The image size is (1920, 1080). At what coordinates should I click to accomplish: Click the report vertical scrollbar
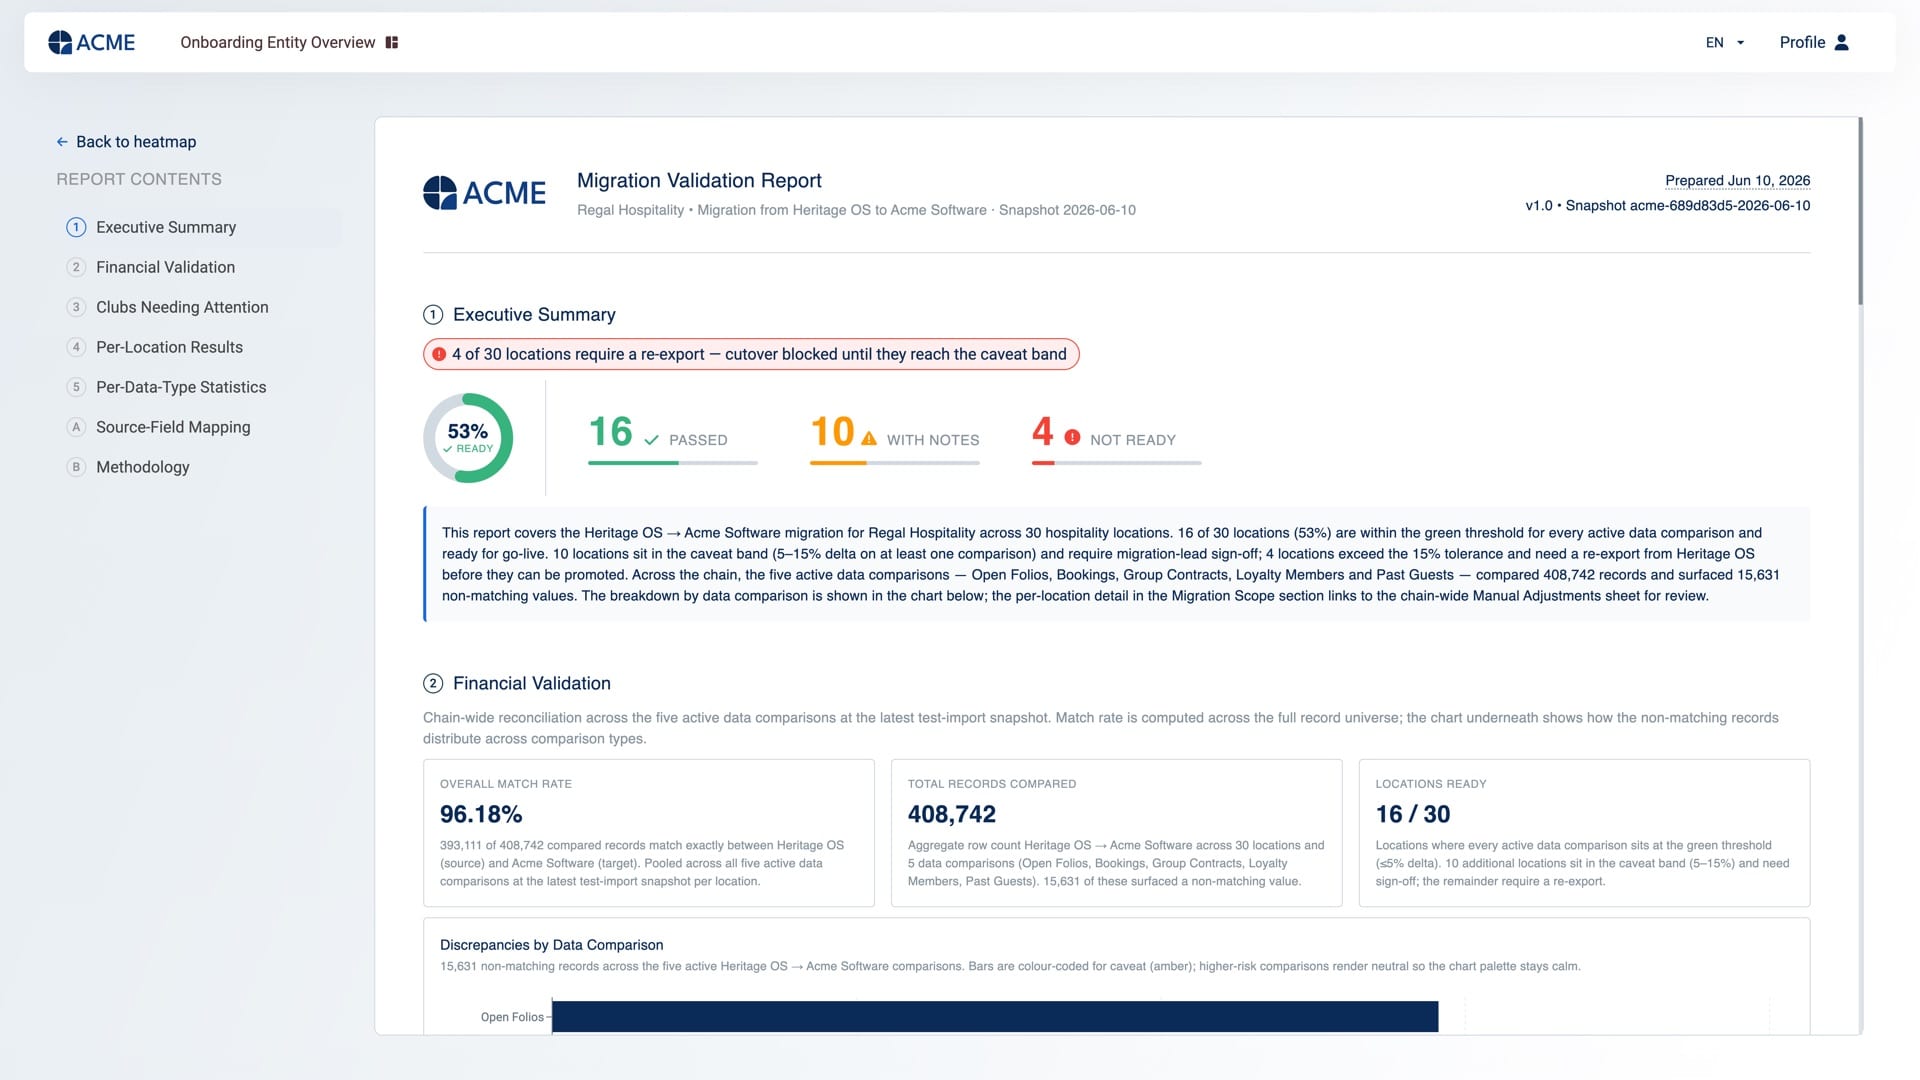coord(1860,211)
